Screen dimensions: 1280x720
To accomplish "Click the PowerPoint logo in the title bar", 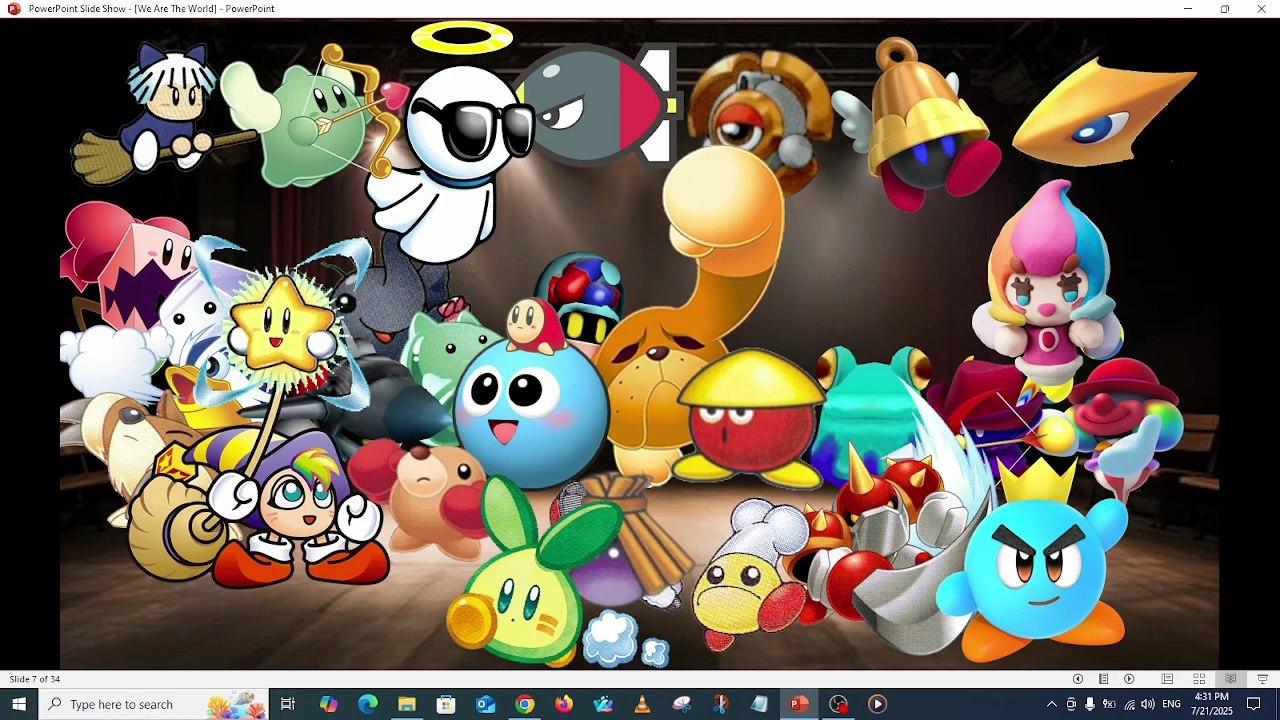I will tap(14, 9).
